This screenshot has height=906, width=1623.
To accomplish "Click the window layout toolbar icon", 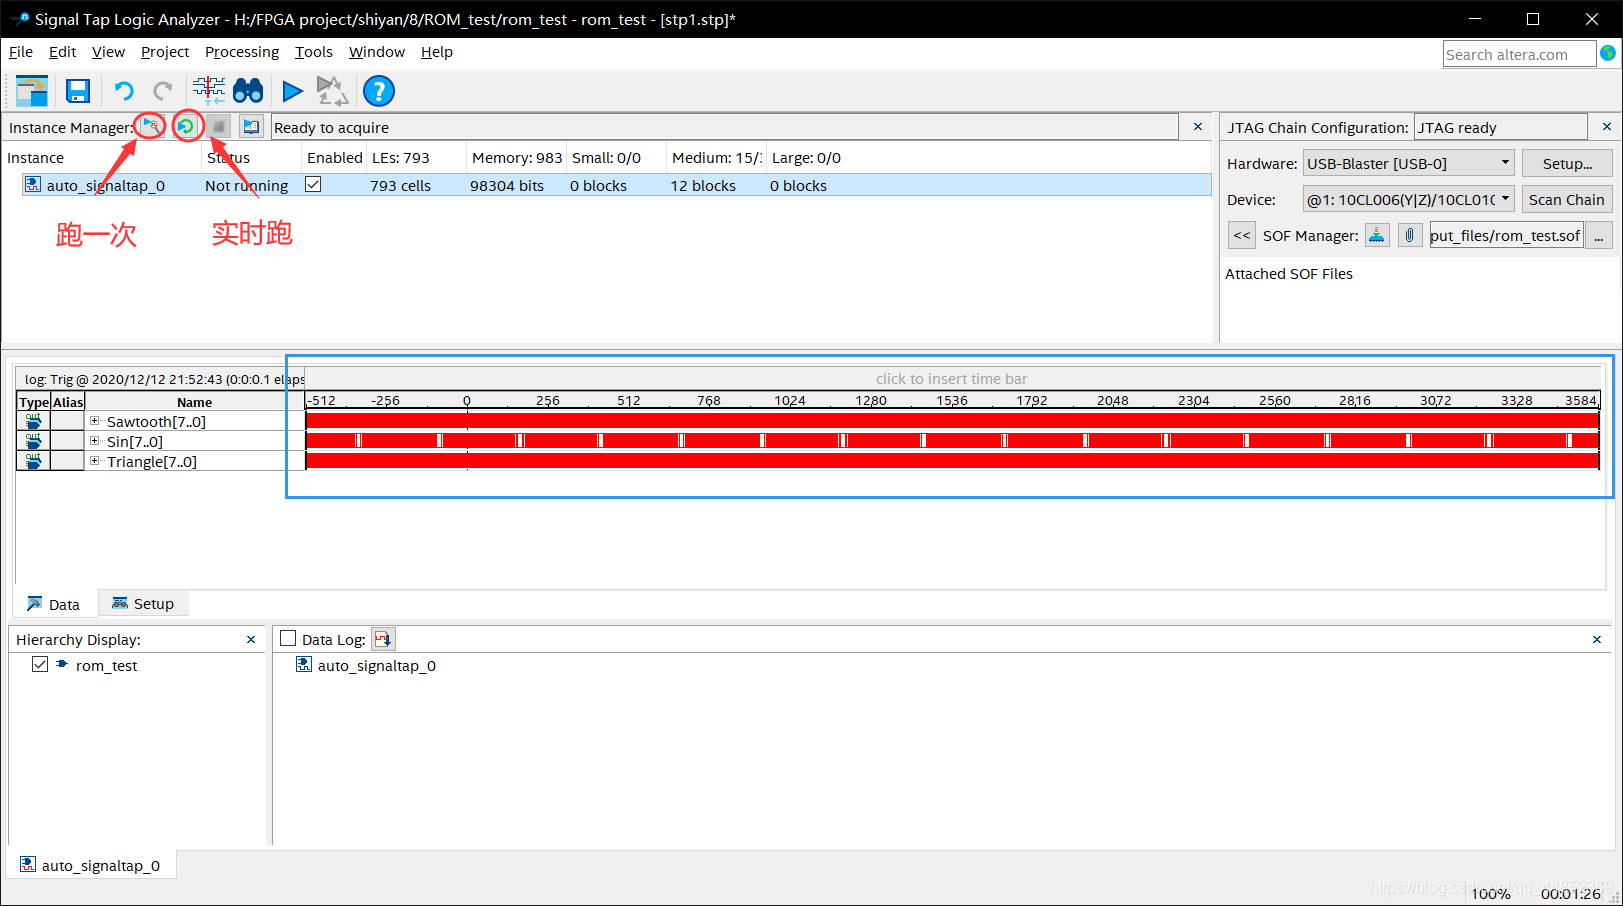I will 32,91.
